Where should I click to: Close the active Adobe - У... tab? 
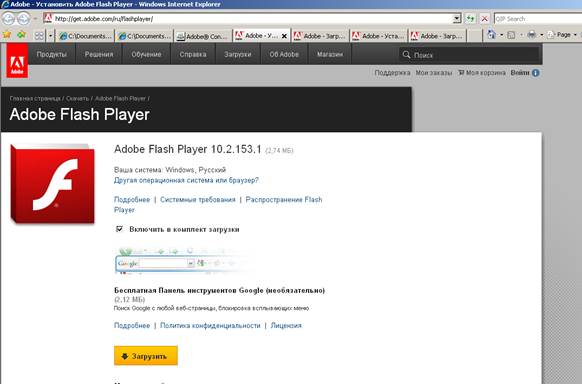[x=284, y=36]
